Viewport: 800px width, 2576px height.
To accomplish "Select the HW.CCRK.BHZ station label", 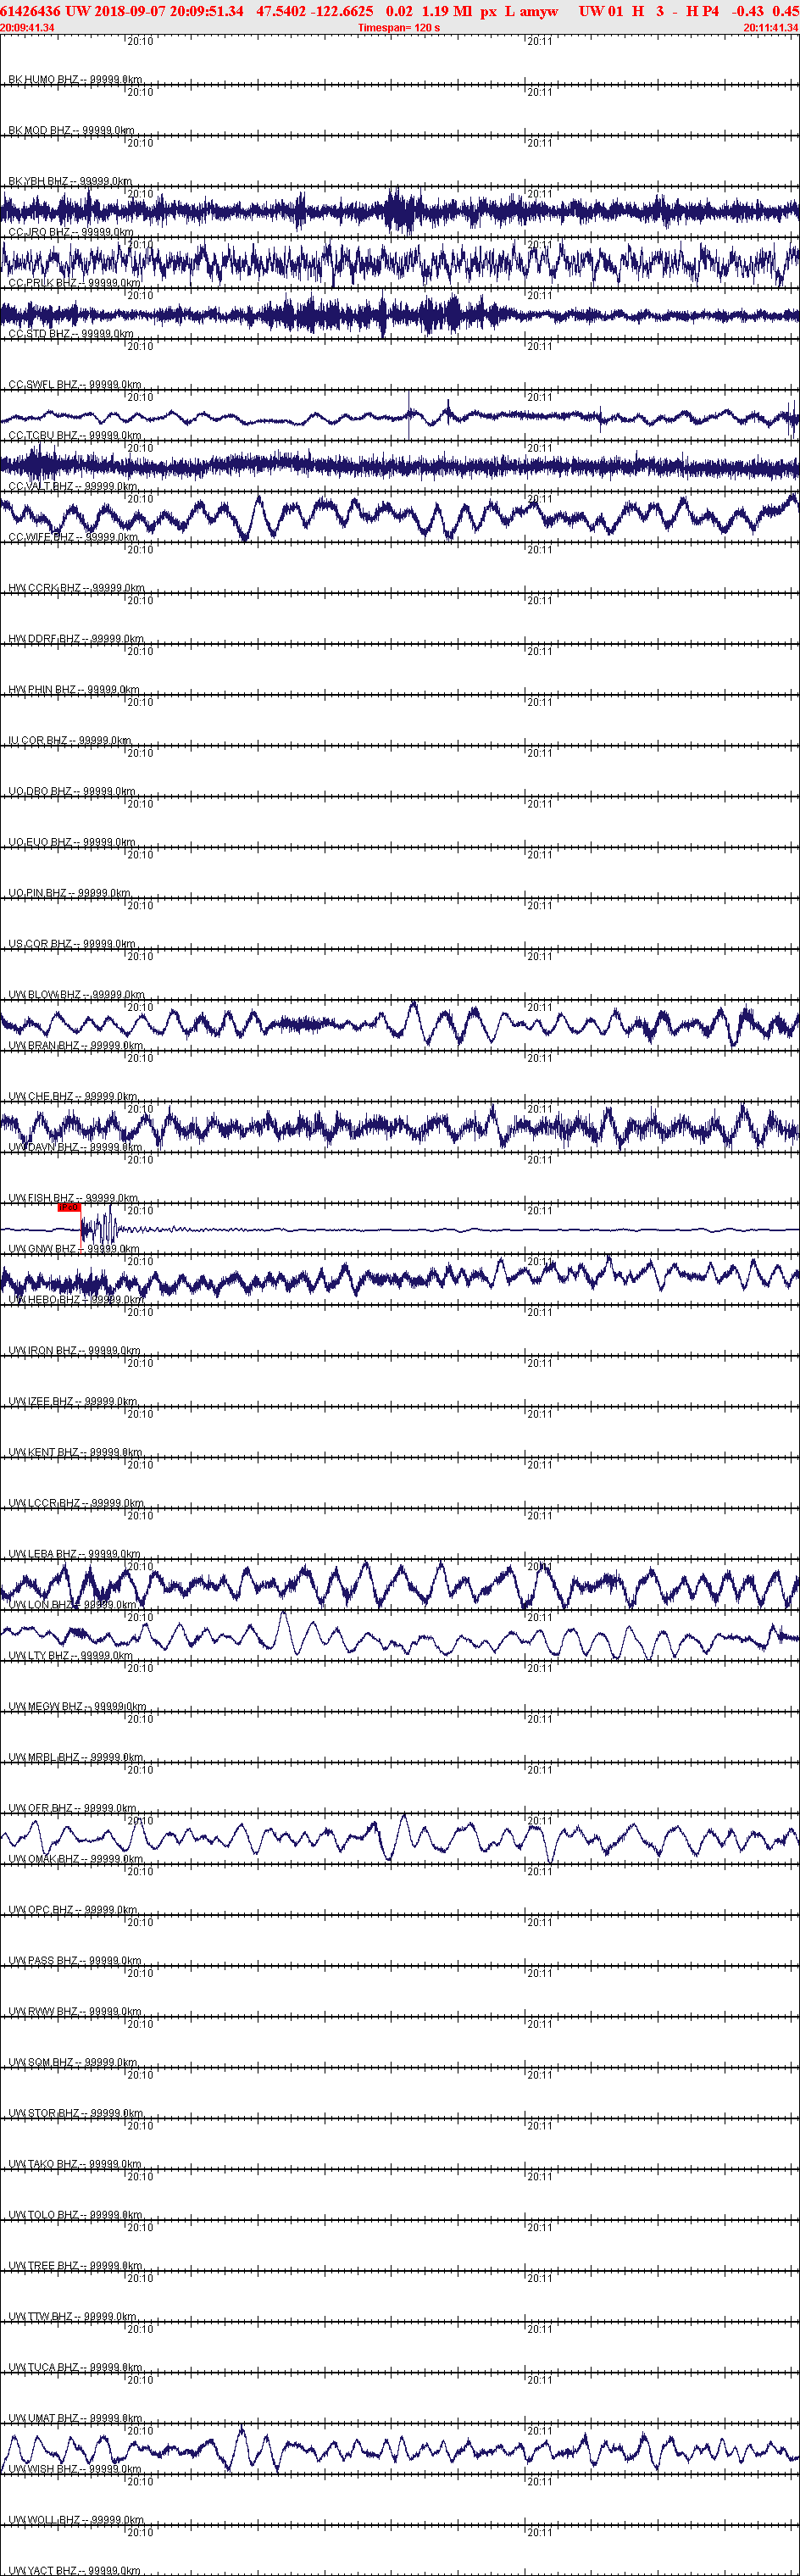I will point(76,588).
